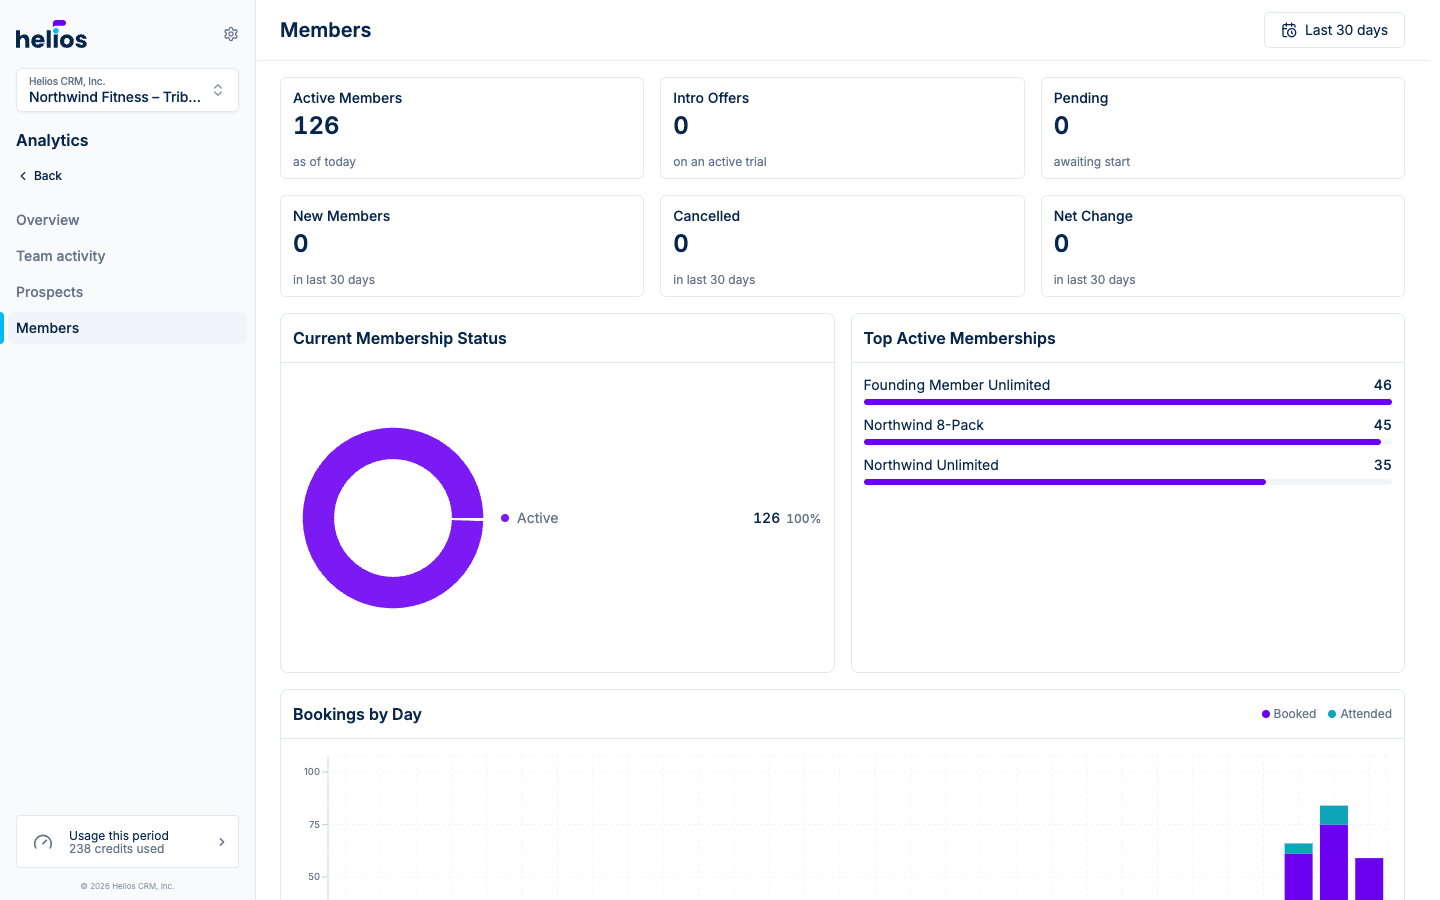Screen dimensions: 1440x900
Task: Click the calendar icon in date range button
Action: pos(1289,30)
